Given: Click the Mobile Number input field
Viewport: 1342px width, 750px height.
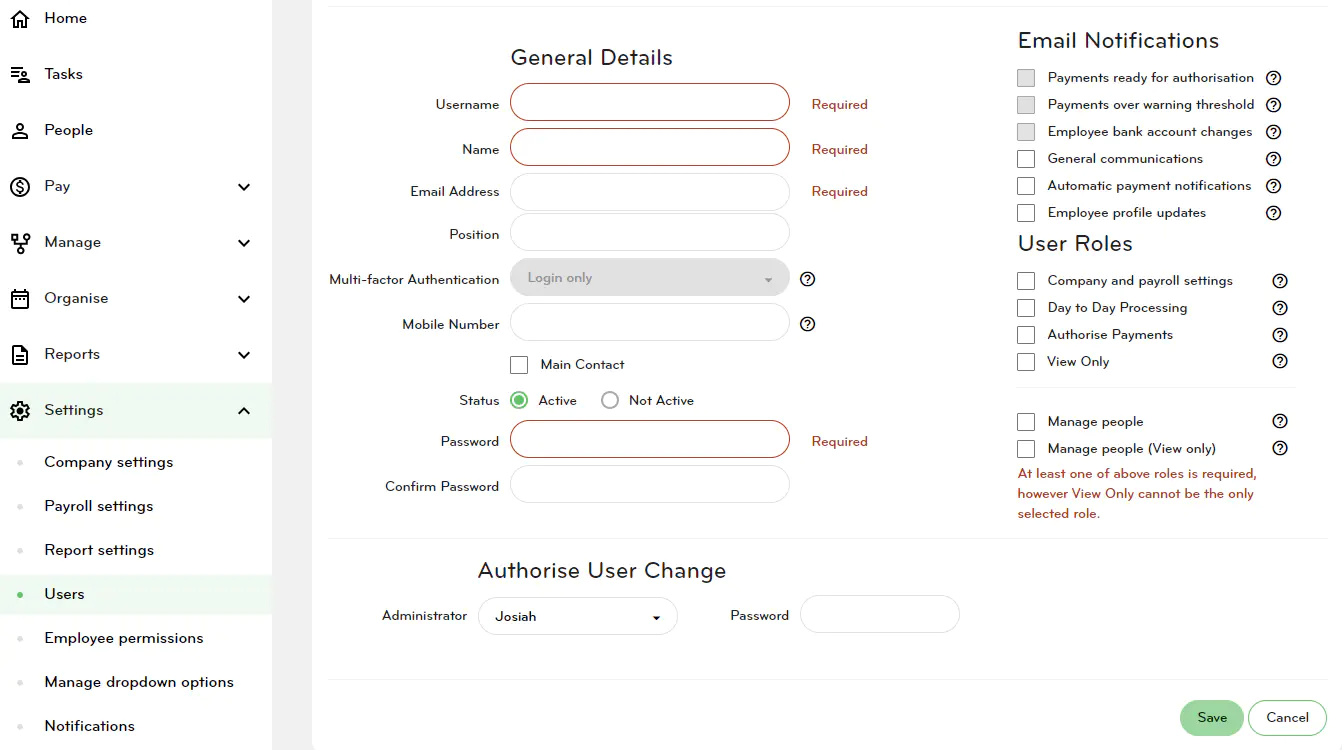Looking at the screenshot, I should pyautogui.click(x=650, y=322).
